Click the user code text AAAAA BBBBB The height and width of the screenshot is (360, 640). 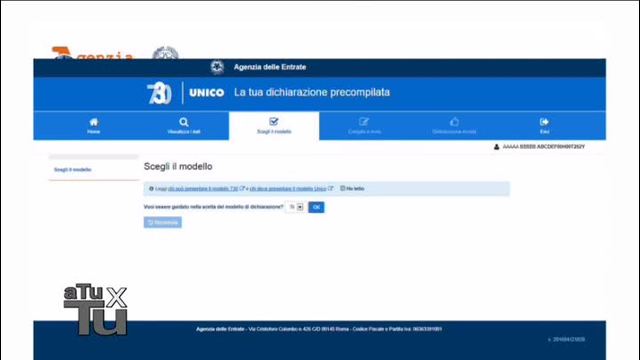click(544, 147)
